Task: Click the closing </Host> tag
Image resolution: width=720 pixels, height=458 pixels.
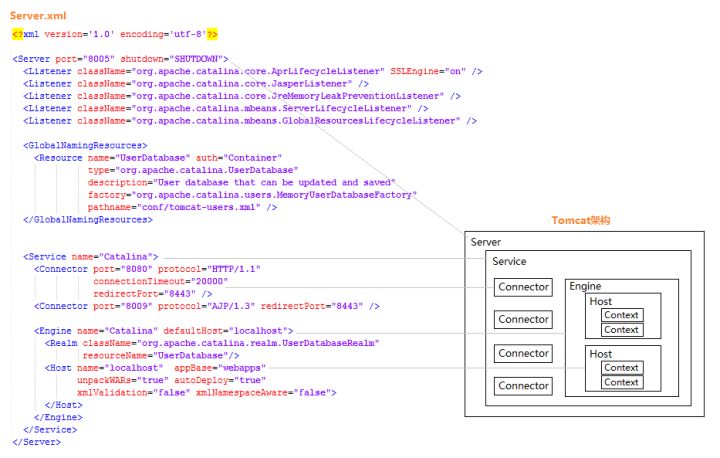Action: point(63,406)
